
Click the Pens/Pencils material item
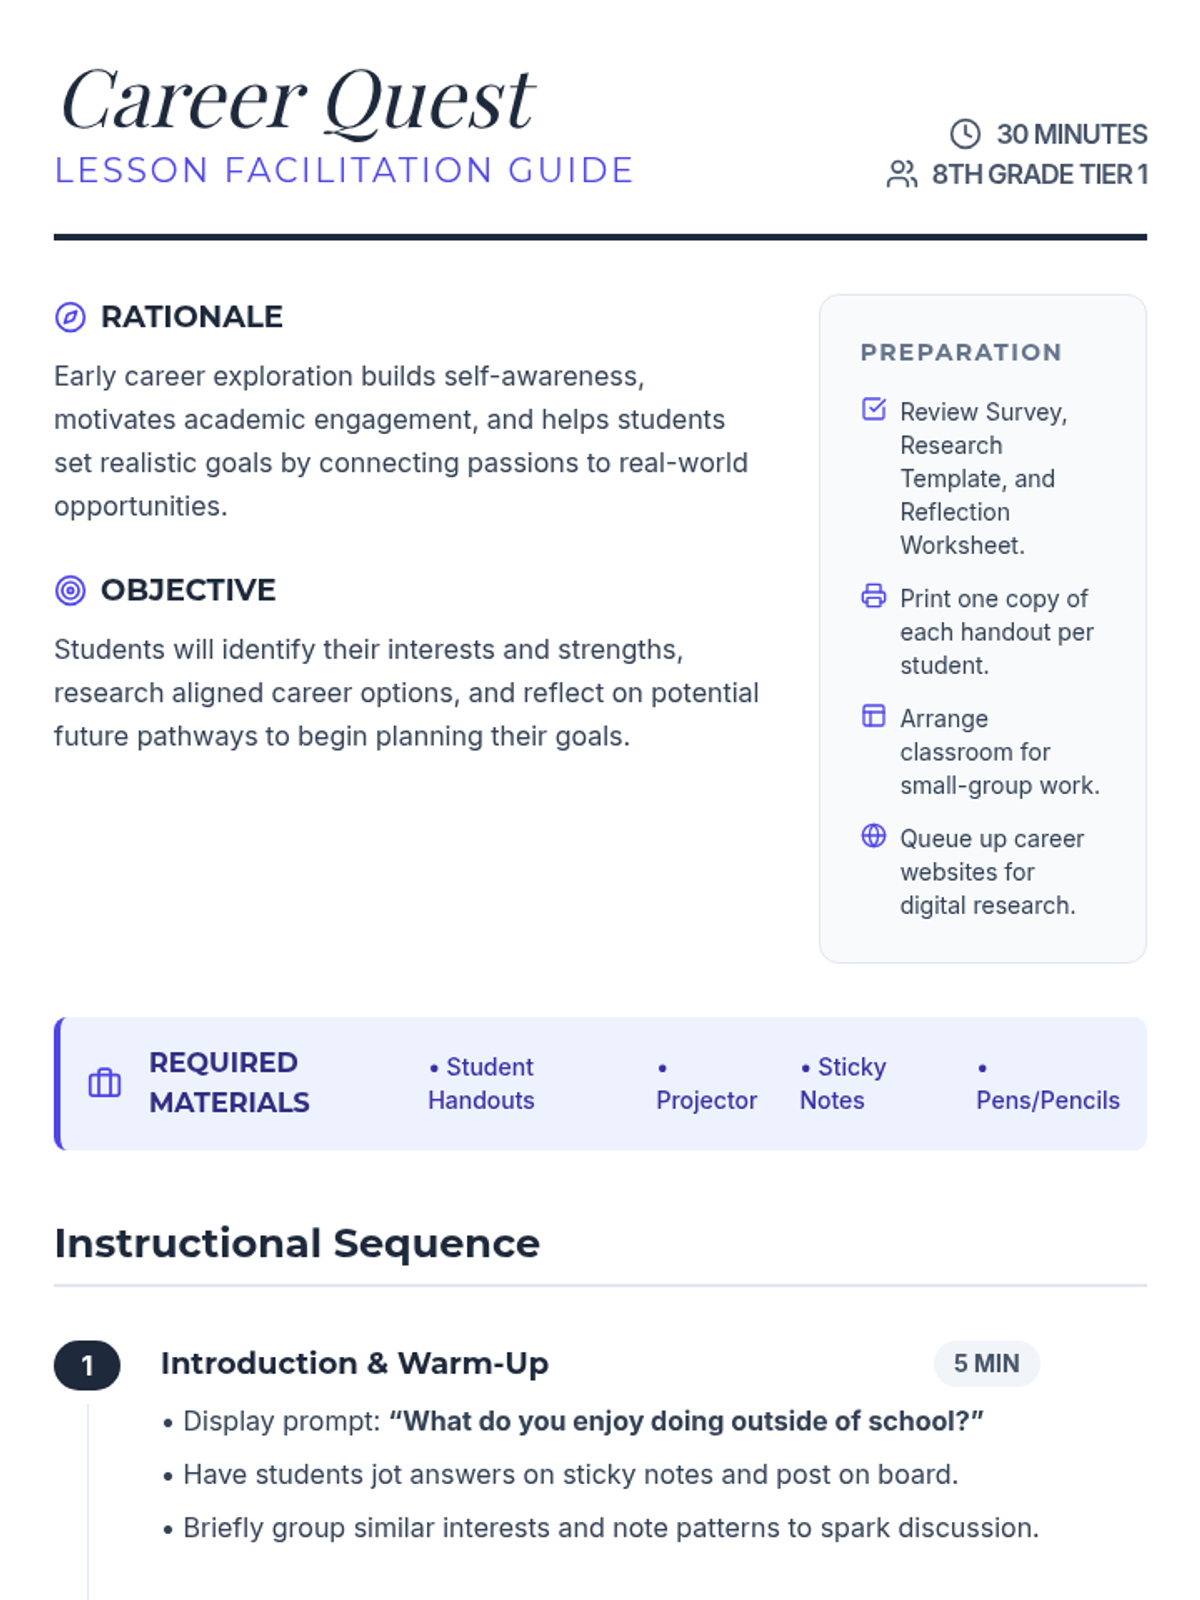pos(1047,1099)
